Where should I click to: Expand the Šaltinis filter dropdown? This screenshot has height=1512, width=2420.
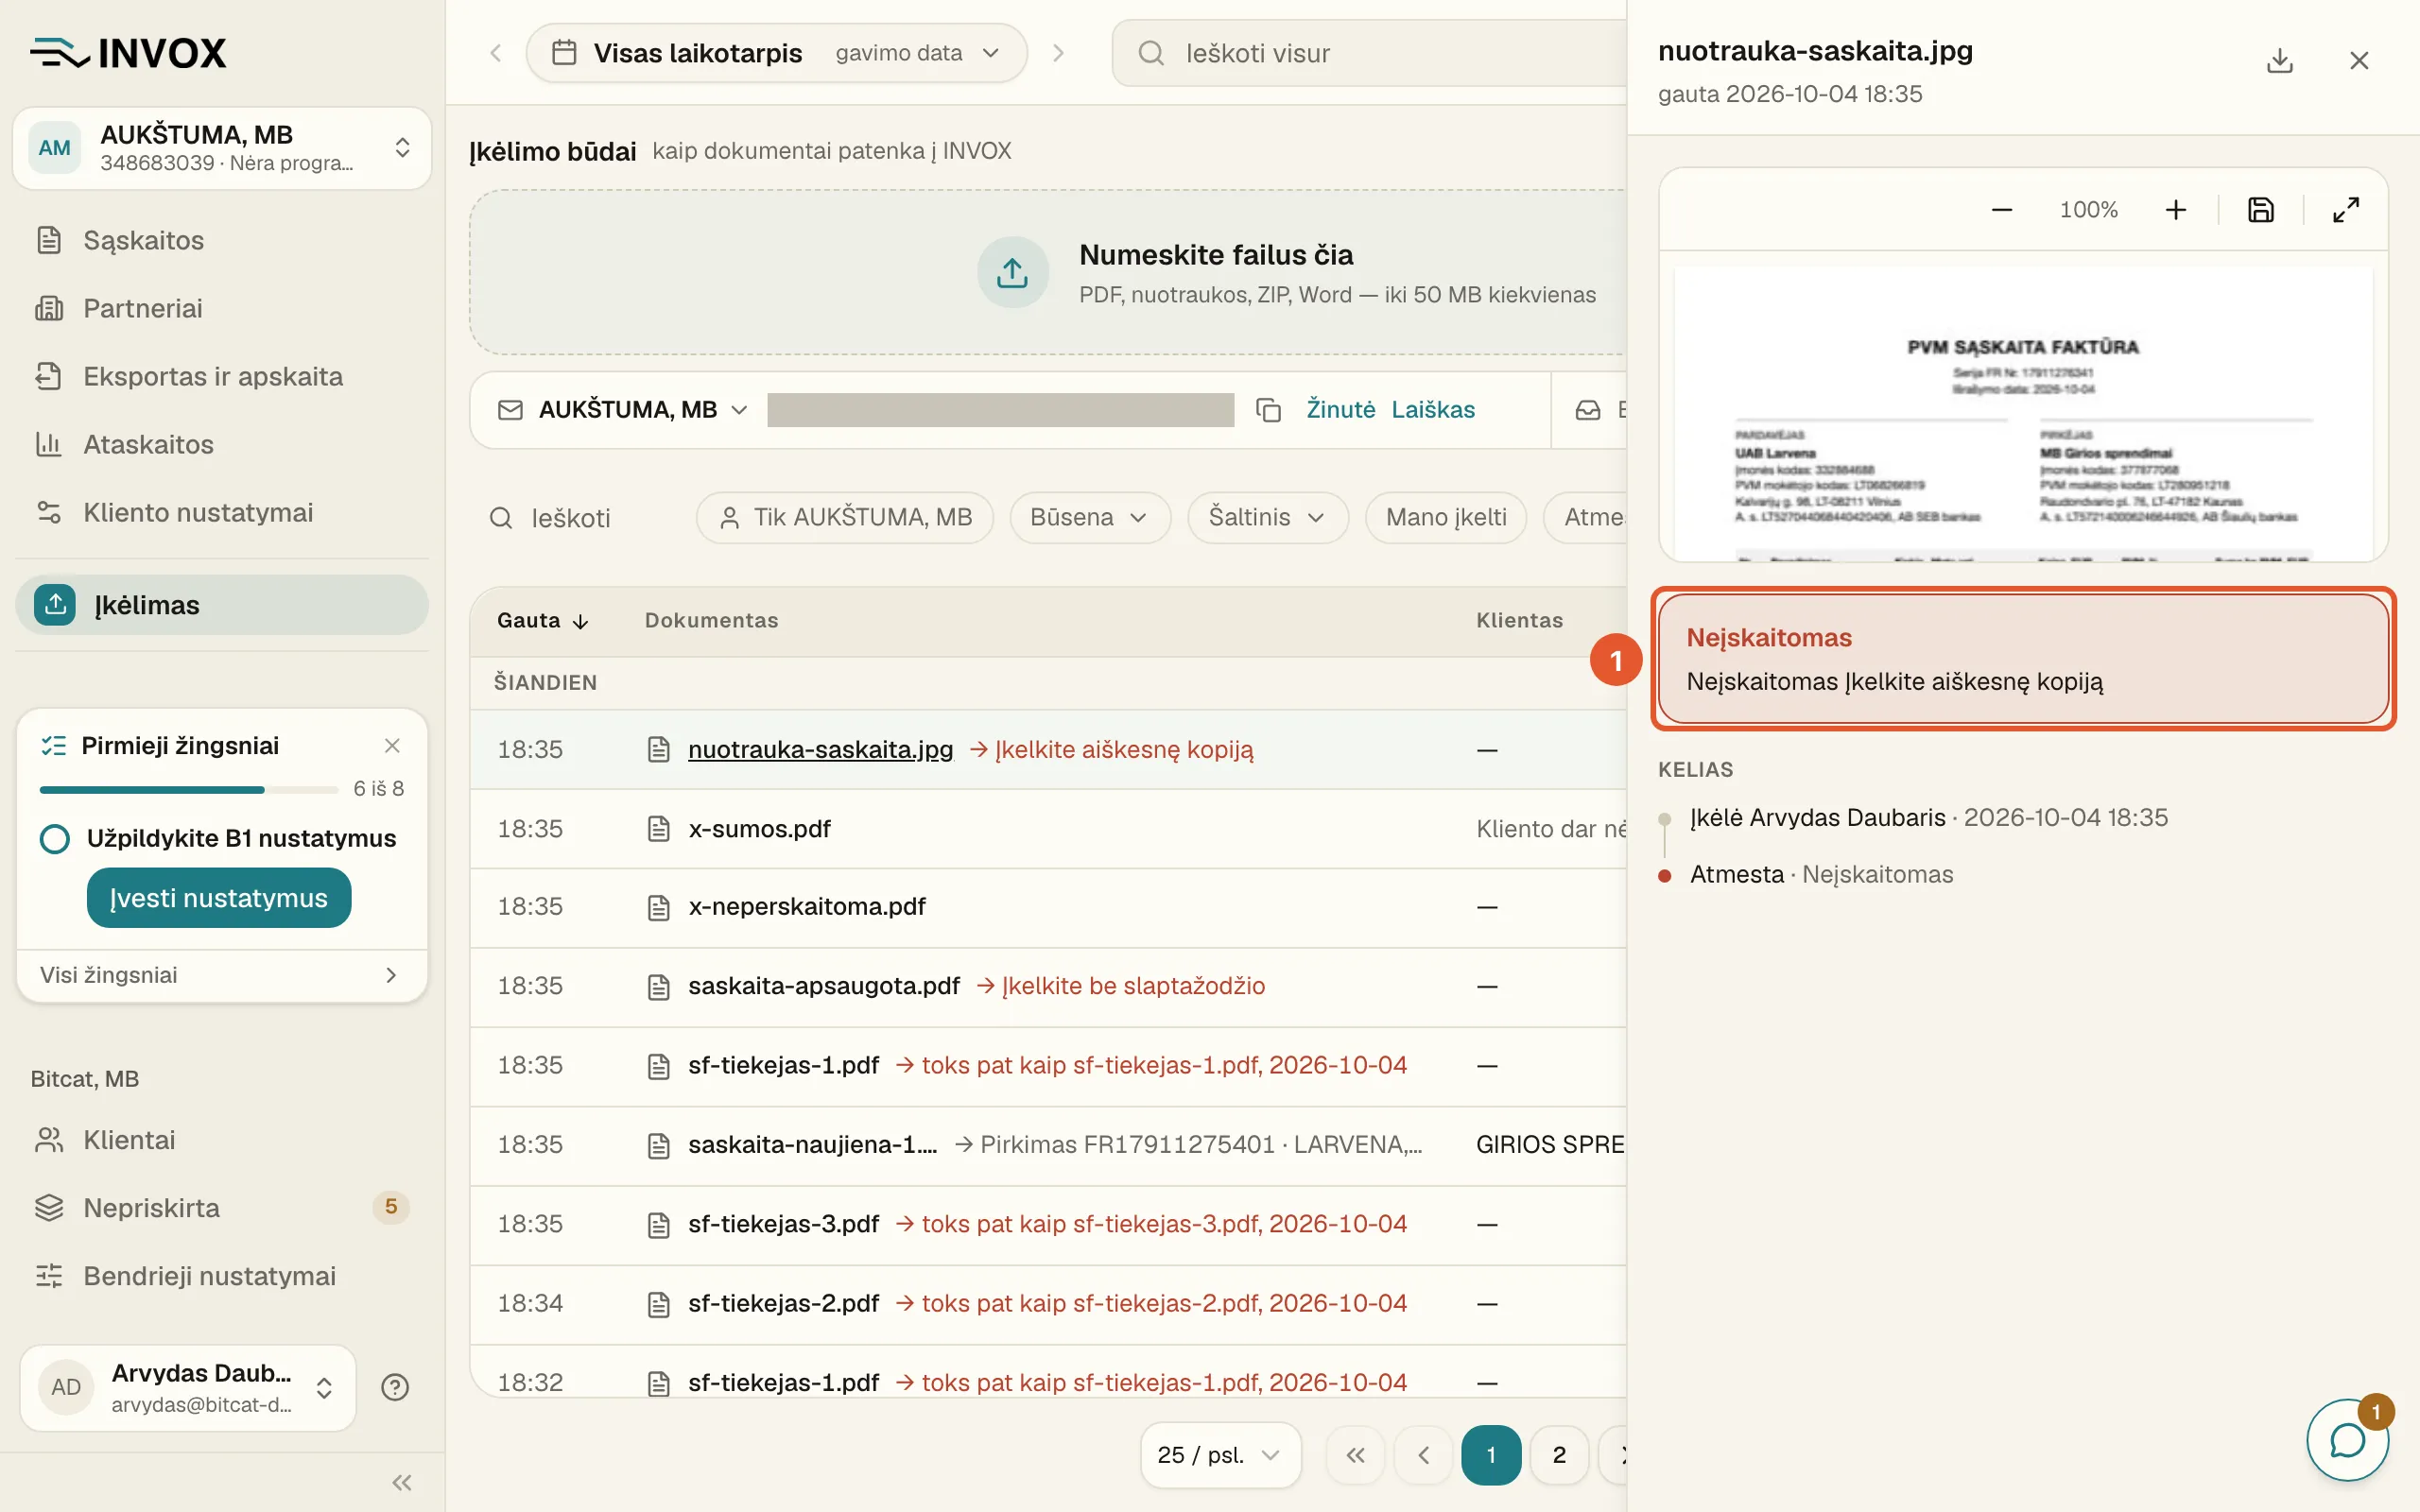(1267, 518)
